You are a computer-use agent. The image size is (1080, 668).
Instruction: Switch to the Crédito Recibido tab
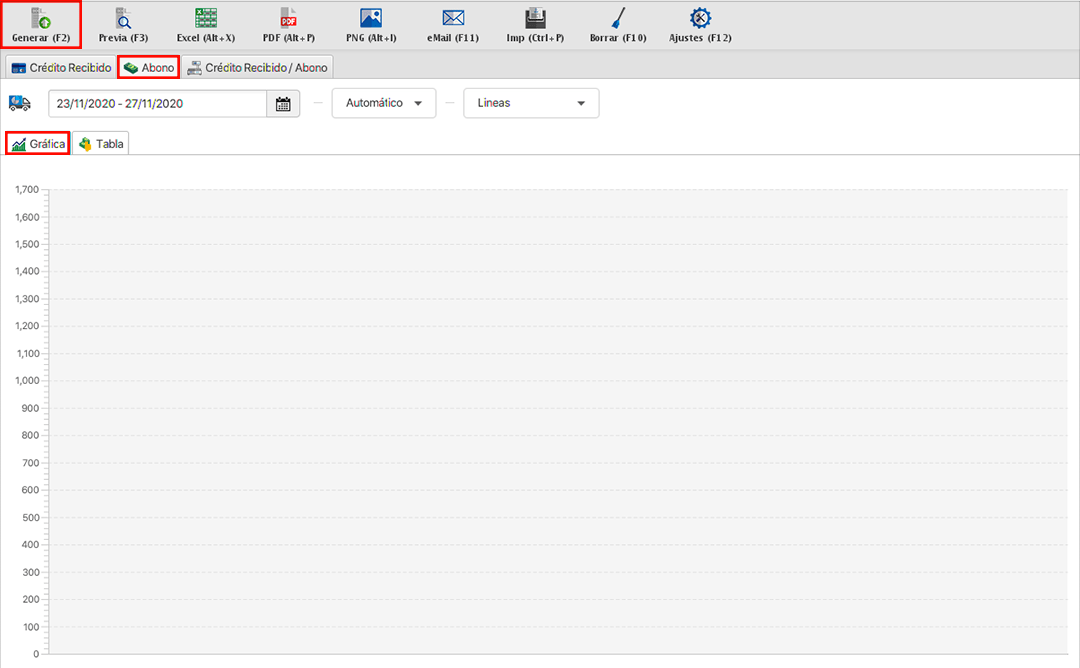(60, 67)
